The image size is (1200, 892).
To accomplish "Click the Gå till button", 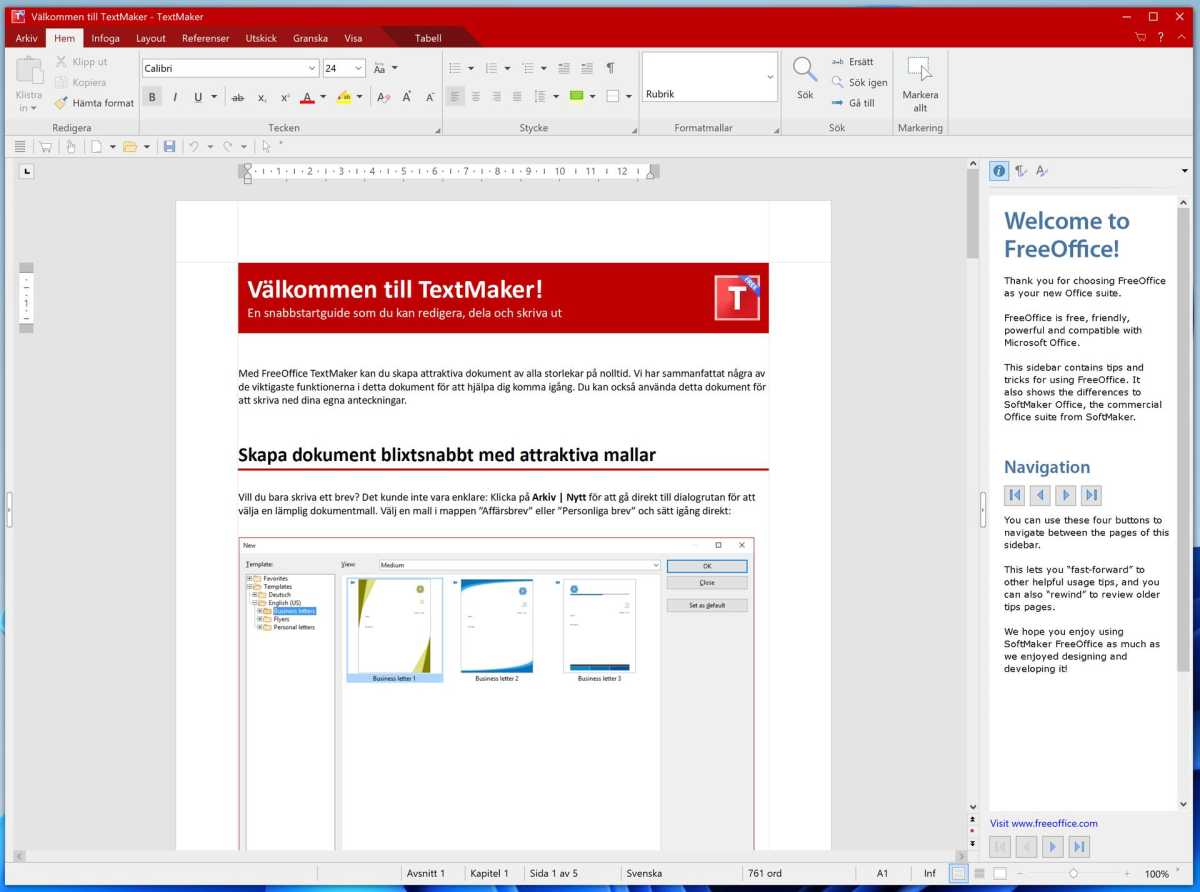I will 853,103.
